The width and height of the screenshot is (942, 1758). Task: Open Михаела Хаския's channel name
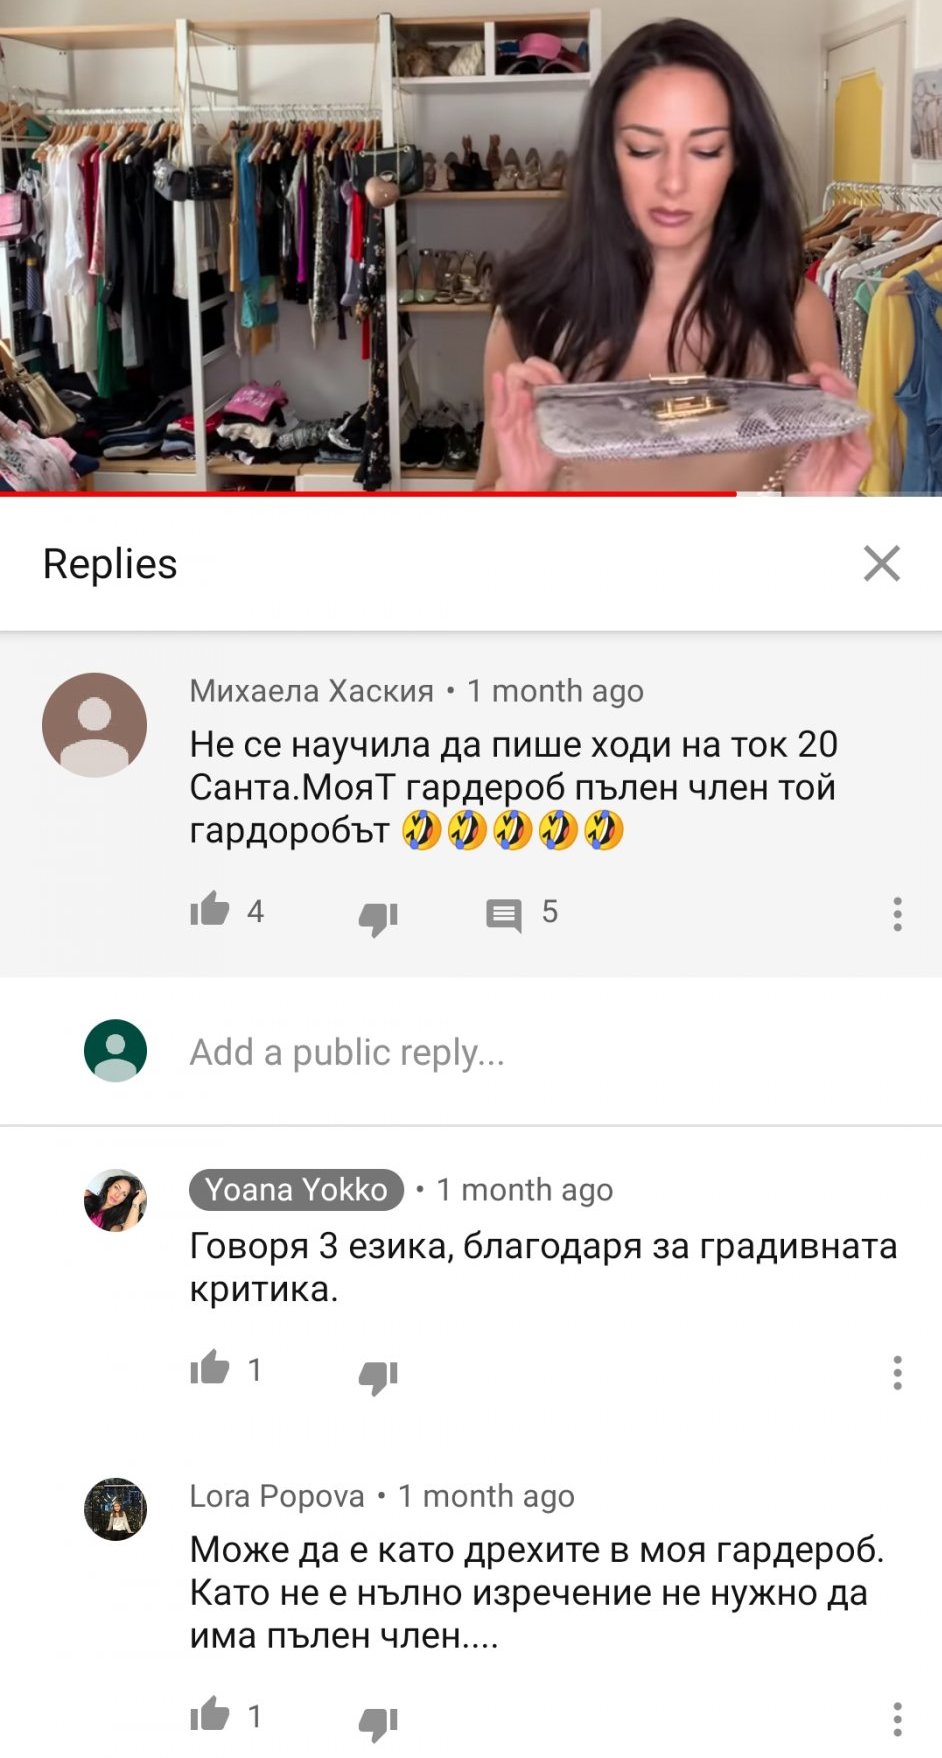[312, 691]
